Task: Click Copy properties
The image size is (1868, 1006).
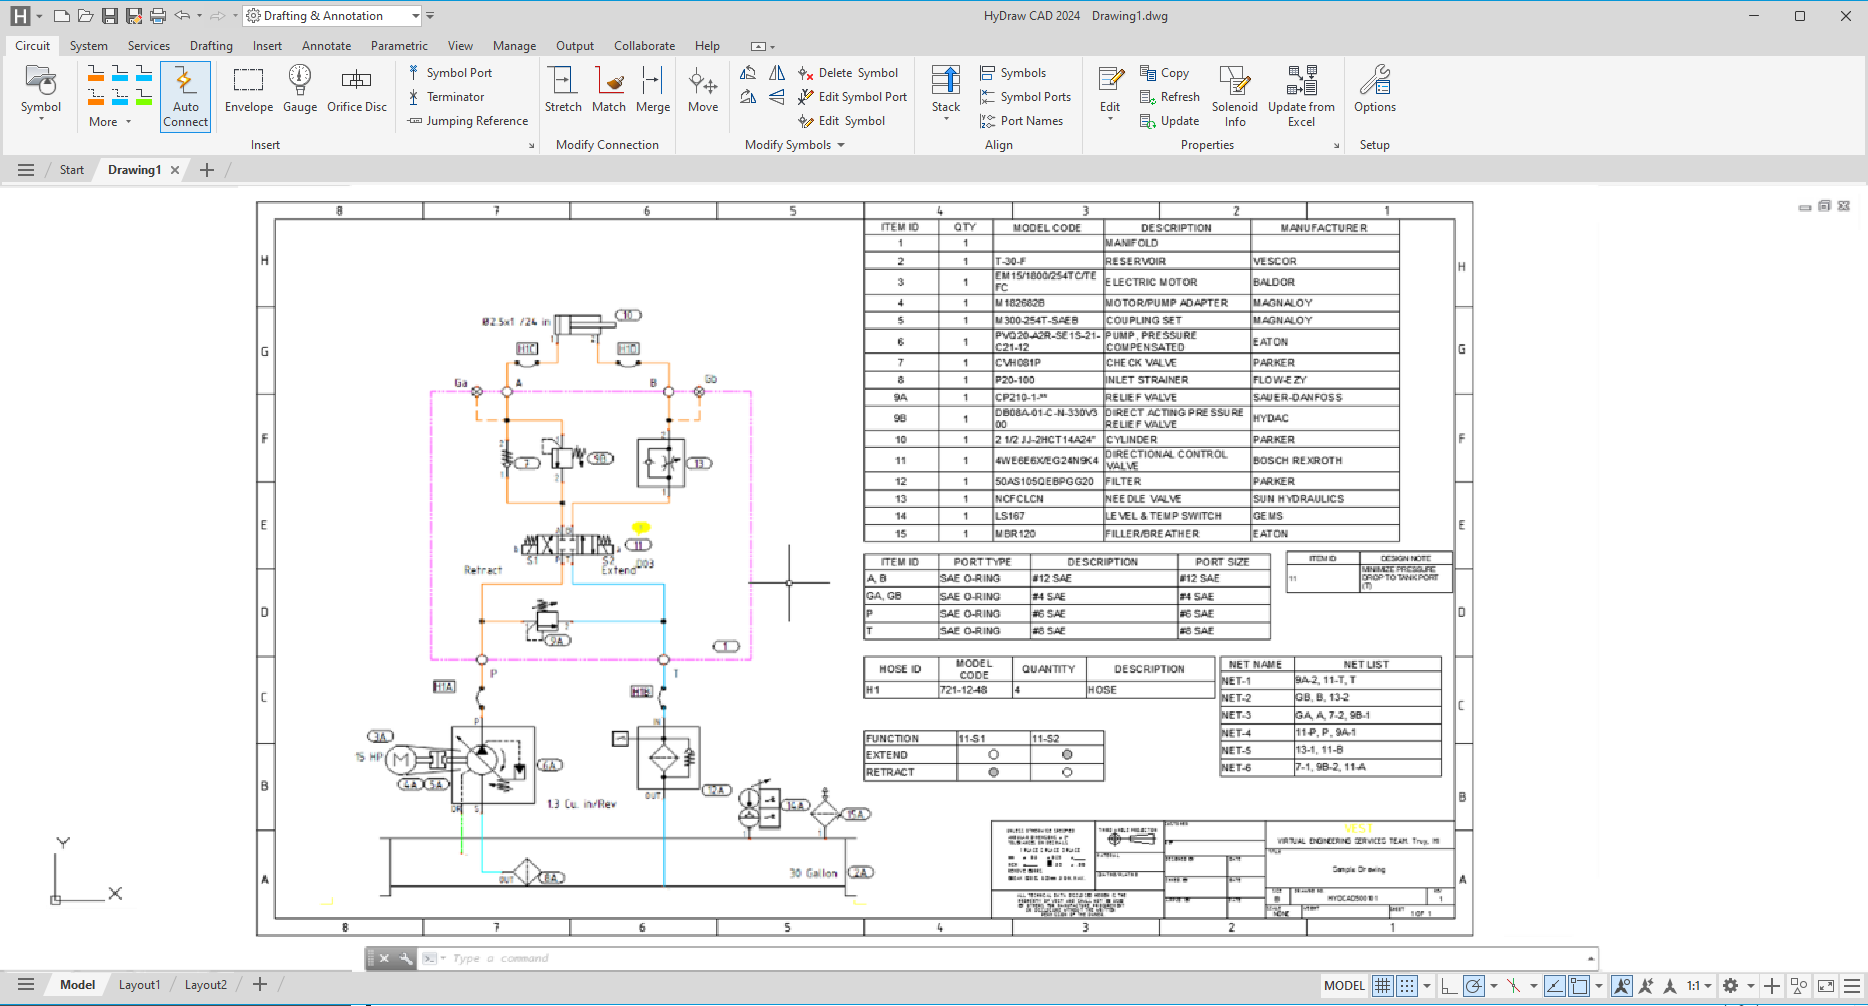Action: [1164, 73]
